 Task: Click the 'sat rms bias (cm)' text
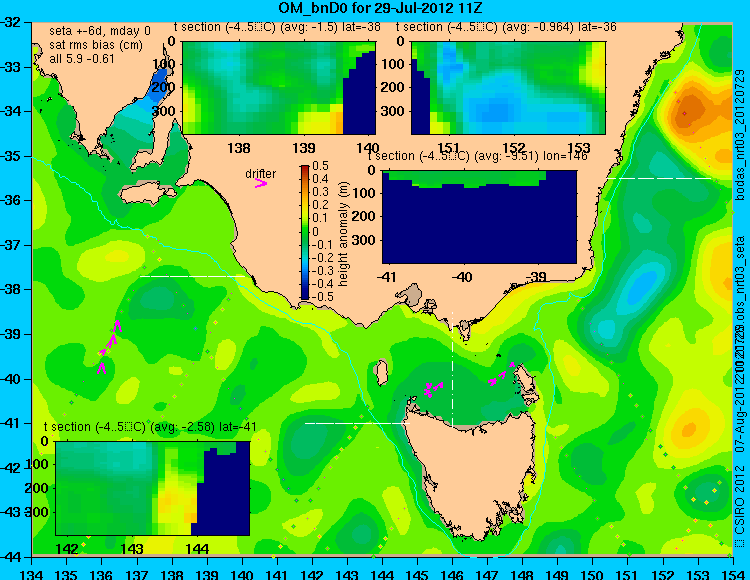(96, 45)
